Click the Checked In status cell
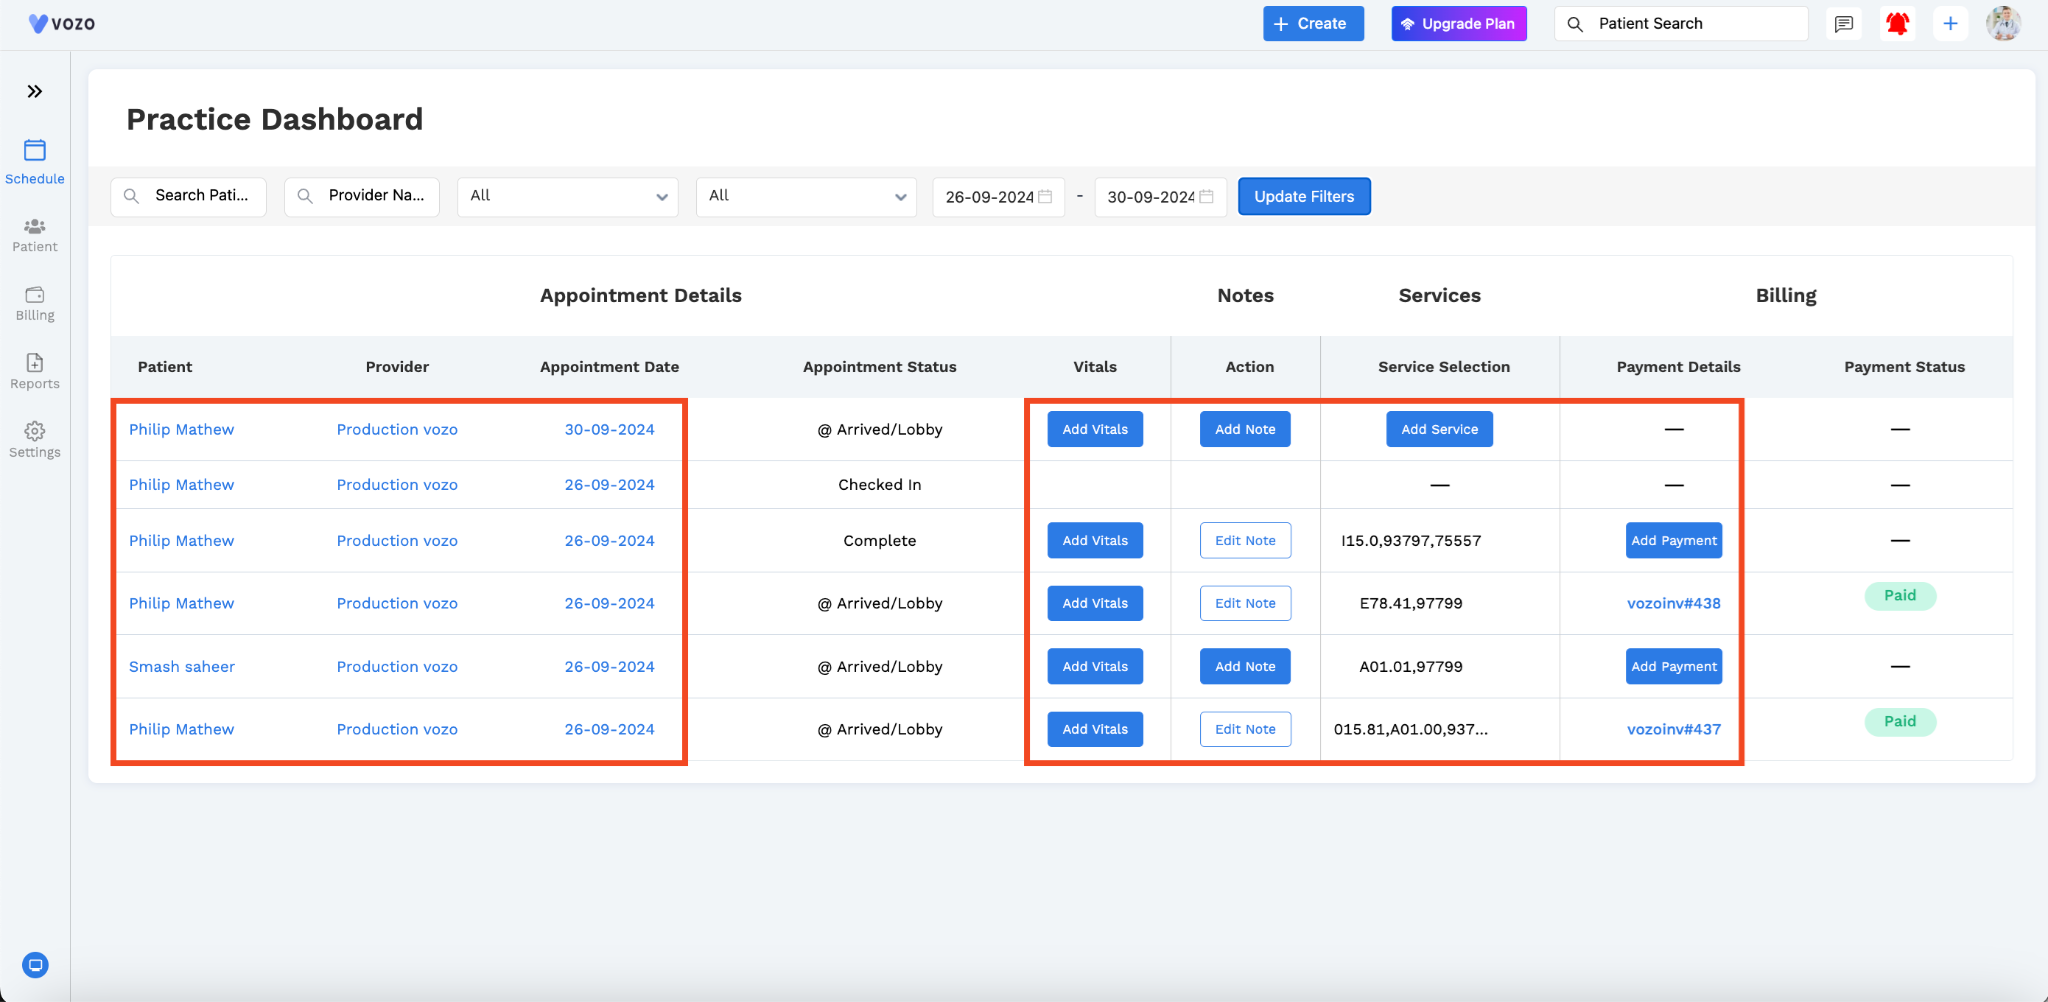This screenshot has width=2048, height=1002. pos(879,484)
